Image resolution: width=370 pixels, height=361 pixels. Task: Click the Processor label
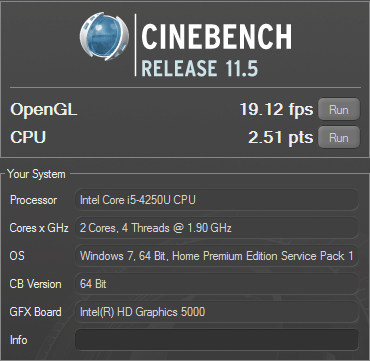[34, 200]
